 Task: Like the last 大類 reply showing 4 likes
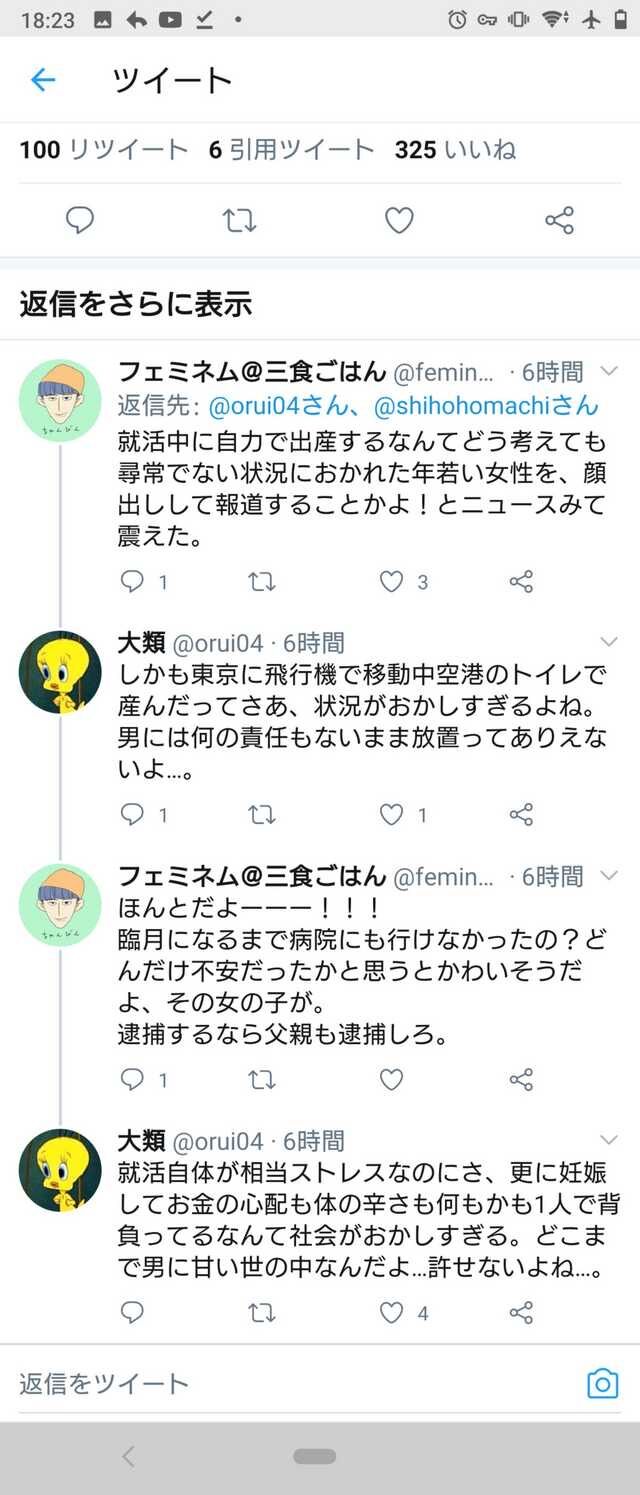tap(391, 1312)
